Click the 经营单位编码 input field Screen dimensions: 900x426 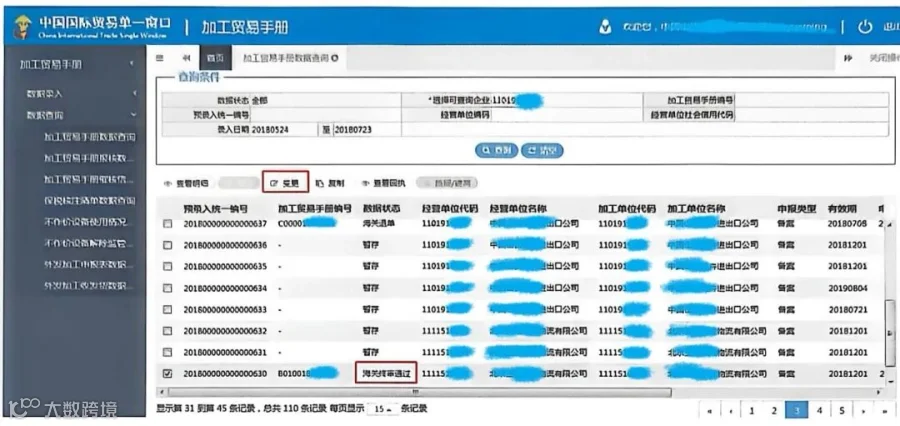click(x=567, y=115)
